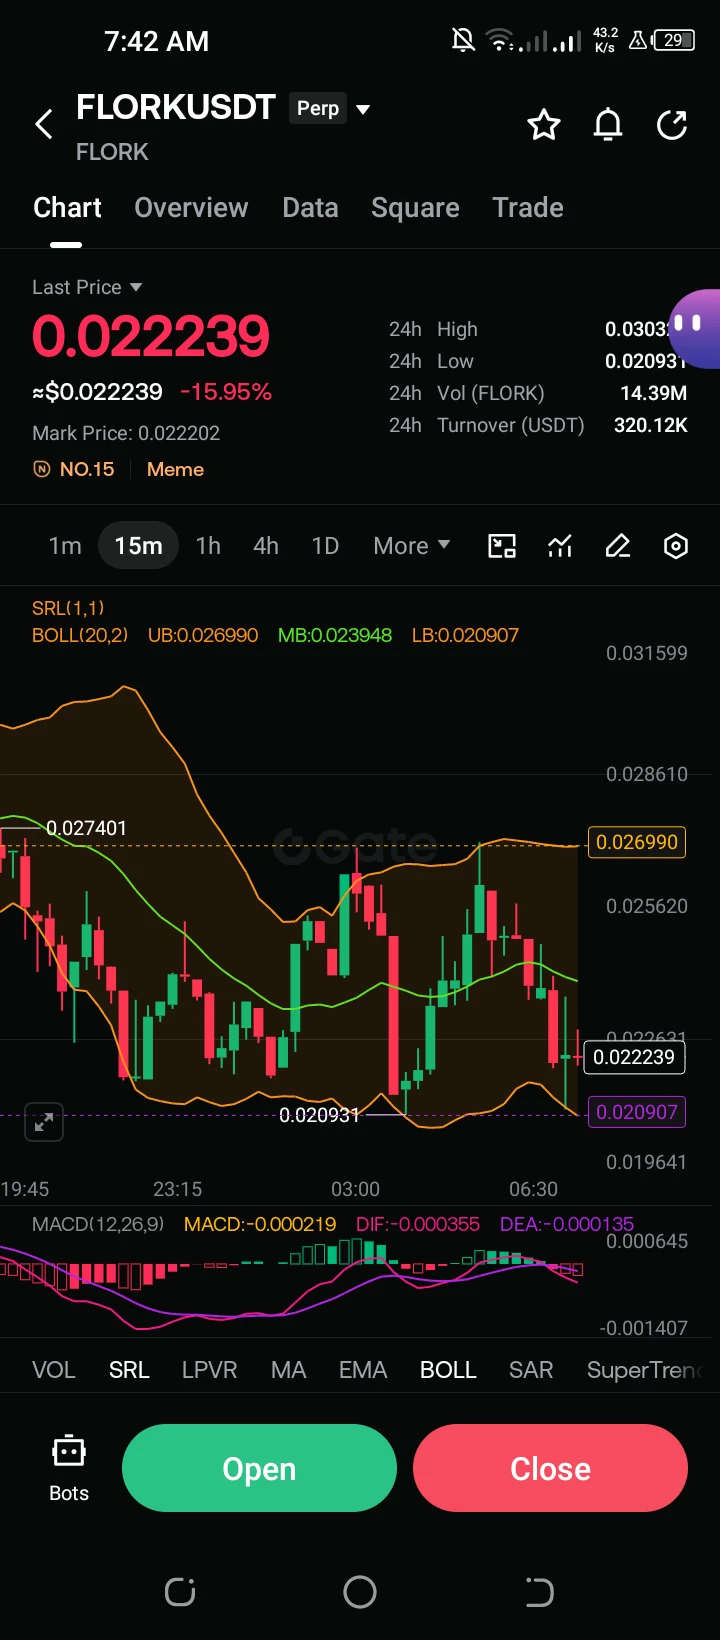Select the 4h timeframe
This screenshot has height=1640, width=720.
point(266,546)
